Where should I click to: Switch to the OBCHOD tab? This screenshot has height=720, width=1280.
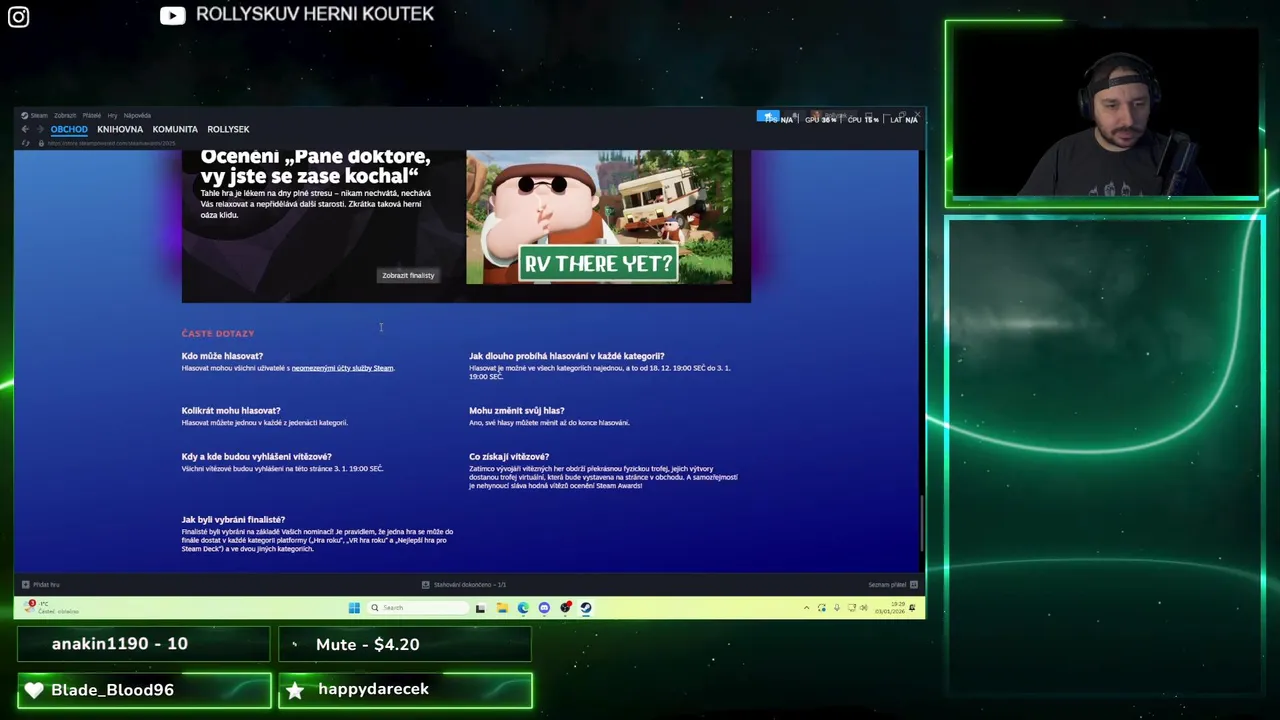(x=69, y=129)
